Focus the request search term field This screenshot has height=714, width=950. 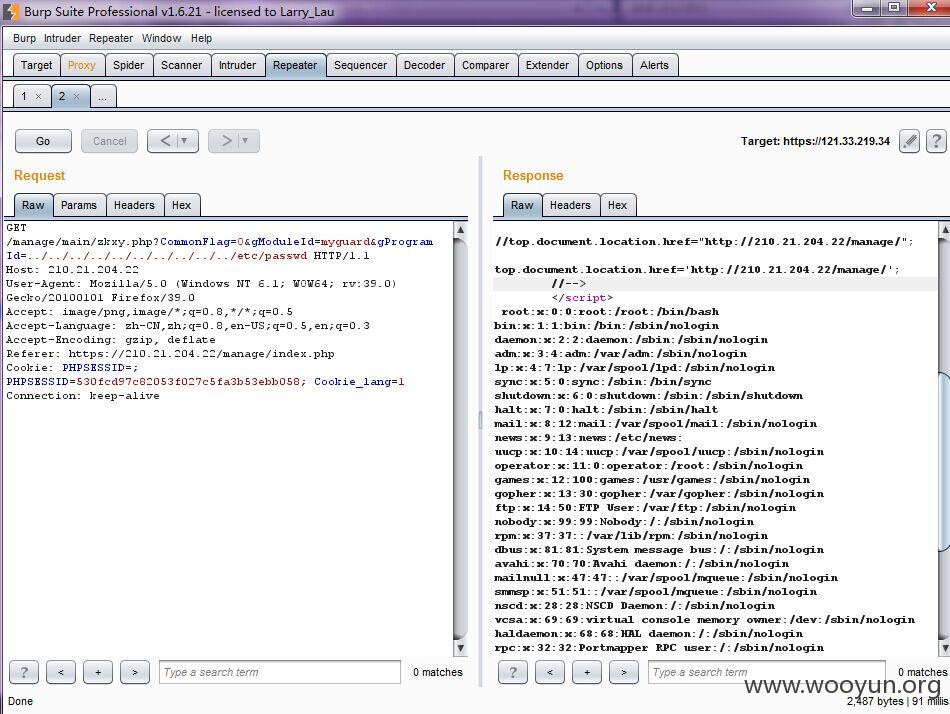(280, 672)
